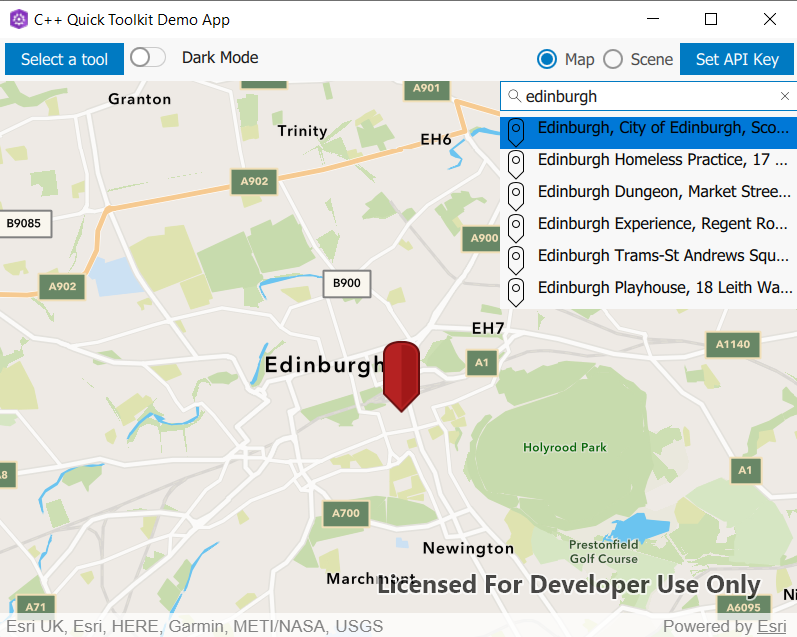
Task: Maximize the application window
Action: tap(711, 19)
